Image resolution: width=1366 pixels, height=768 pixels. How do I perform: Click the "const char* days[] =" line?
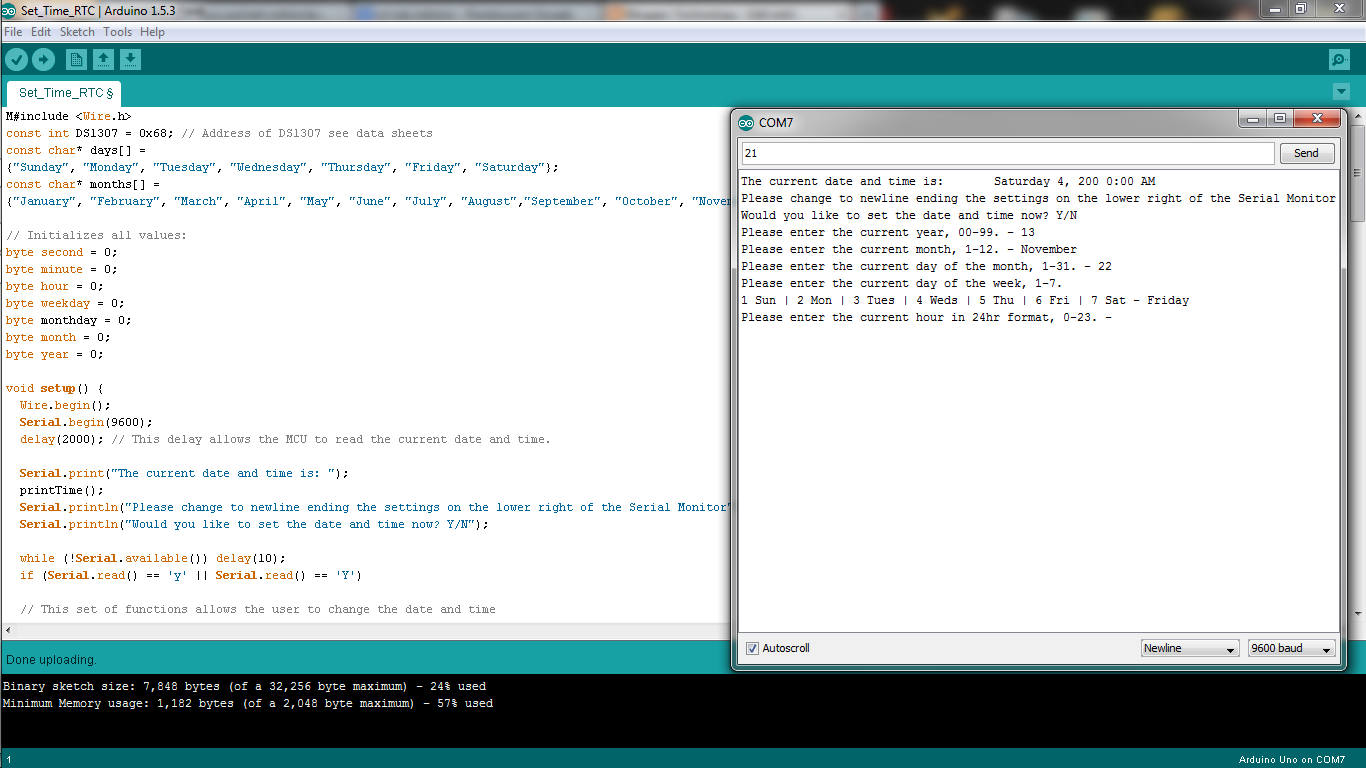pos(76,151)
